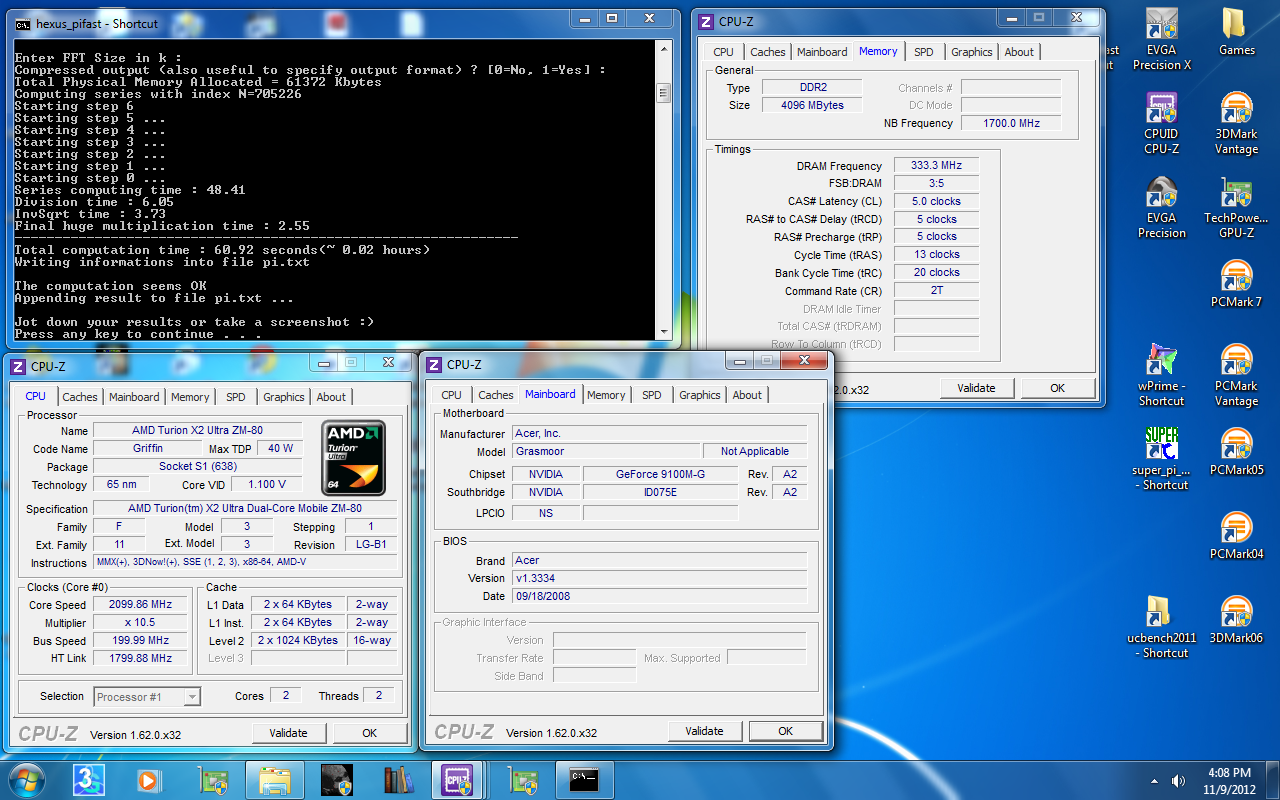Click console window vertical scrollbar thumb
1280x800 pixels.
[663, 93]
